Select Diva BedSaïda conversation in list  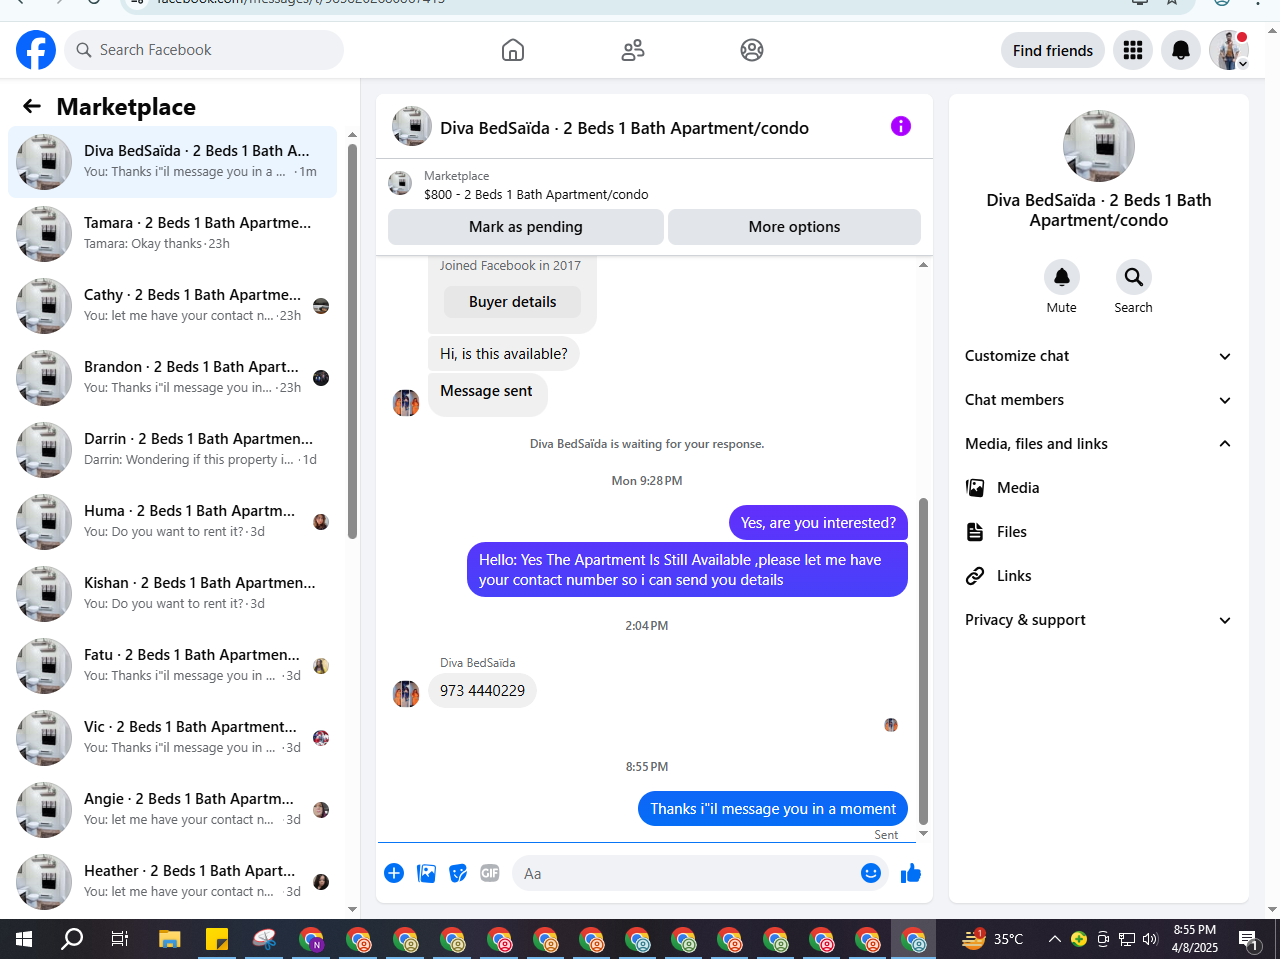(172, 162)
